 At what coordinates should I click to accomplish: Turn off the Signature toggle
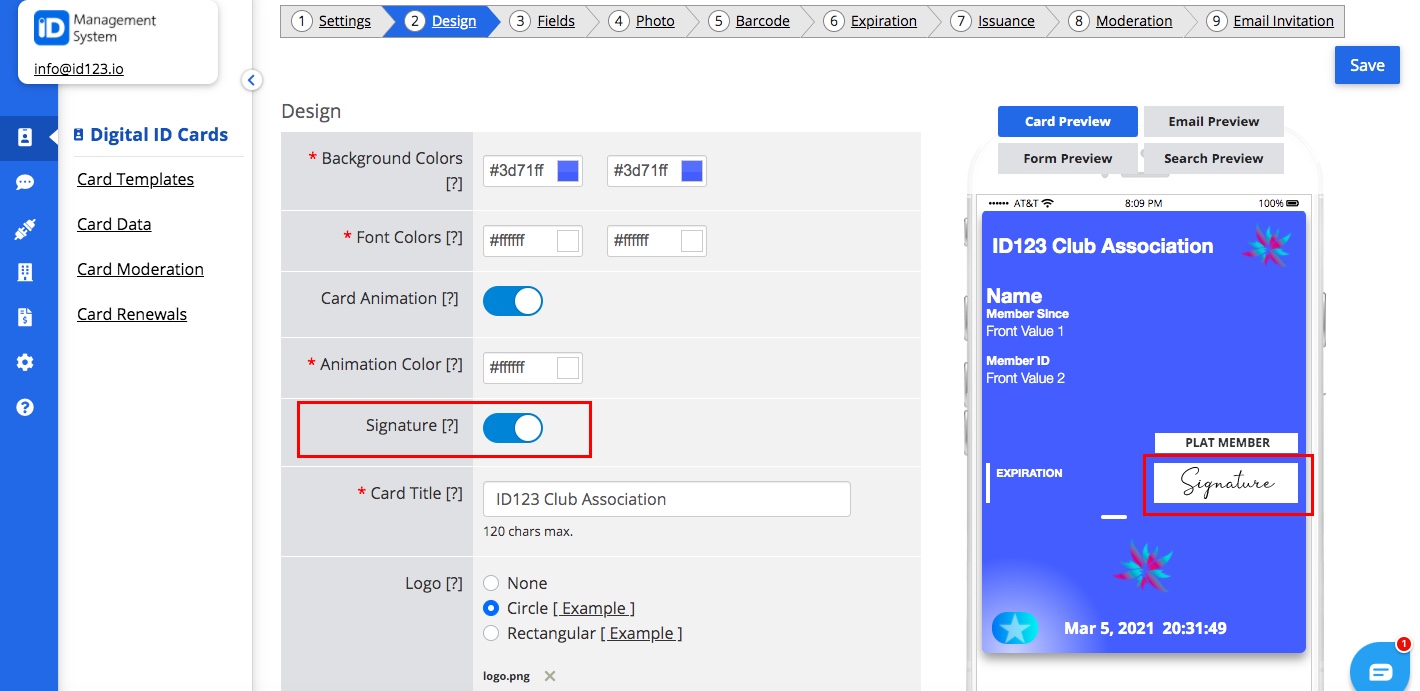click(513, 427)
